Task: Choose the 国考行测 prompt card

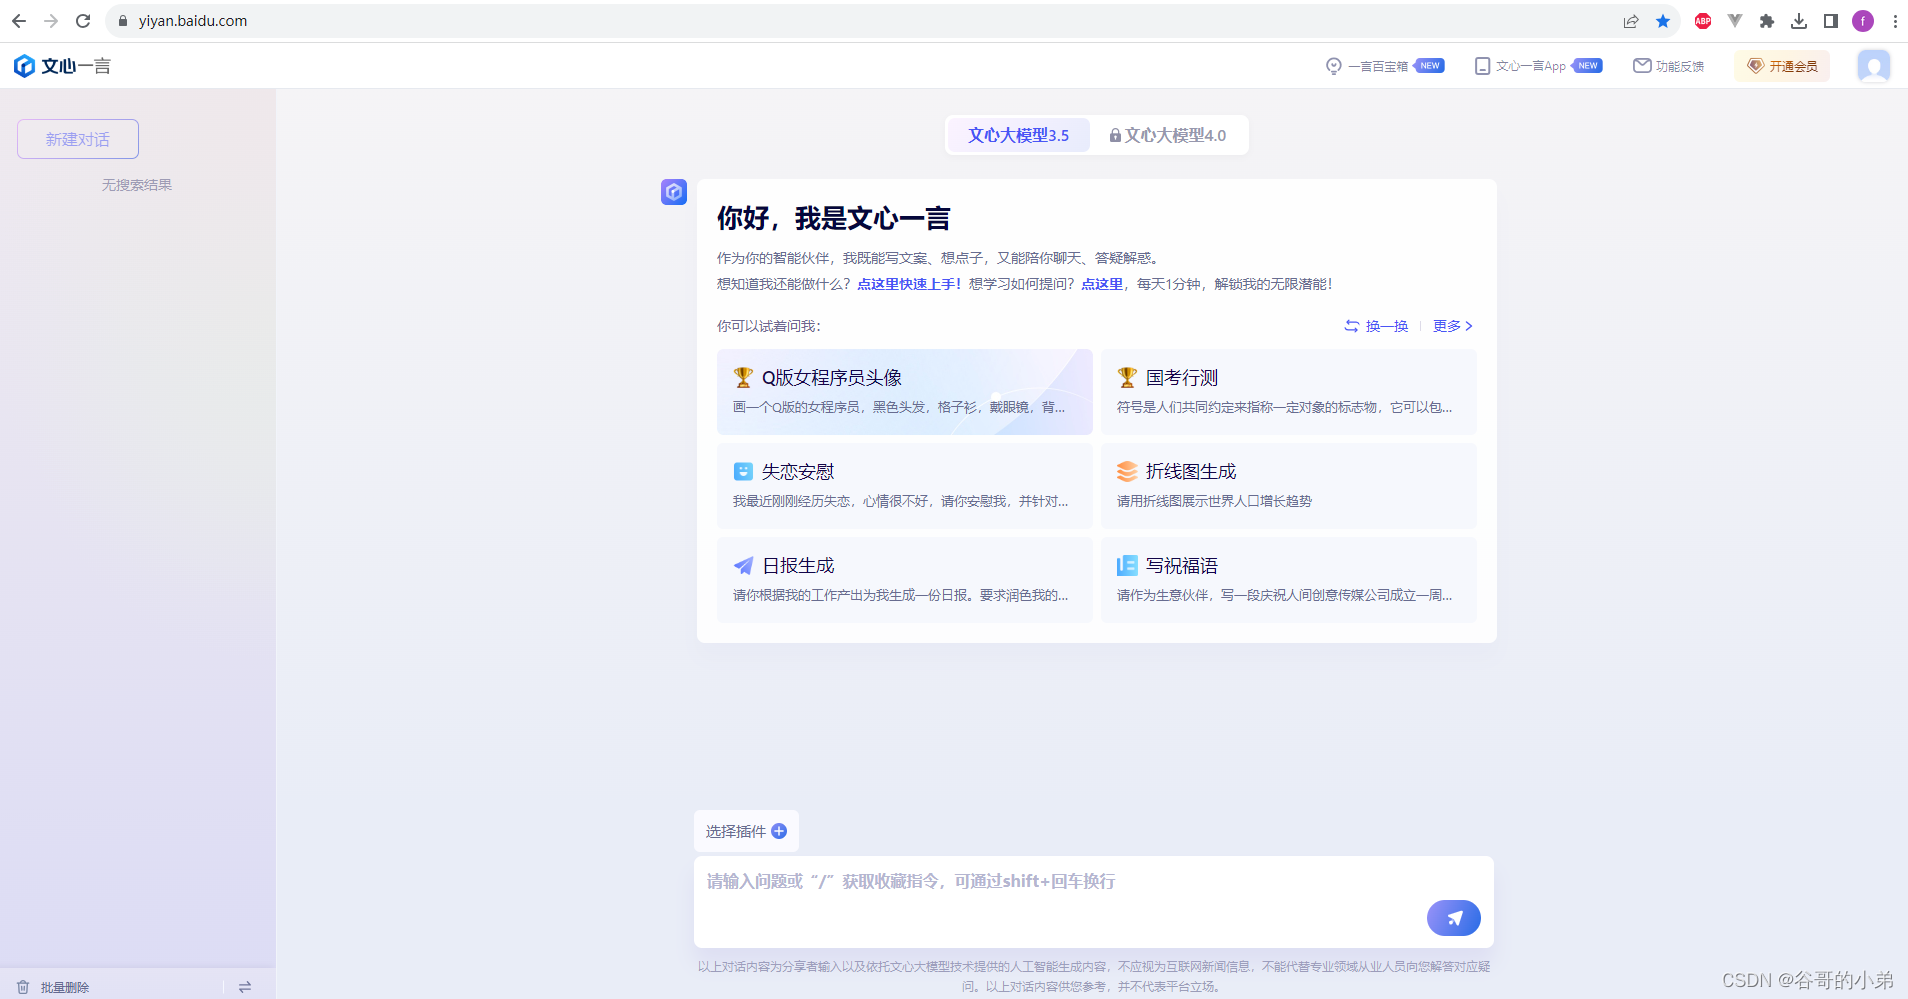Action: (x=1288, y=392)
